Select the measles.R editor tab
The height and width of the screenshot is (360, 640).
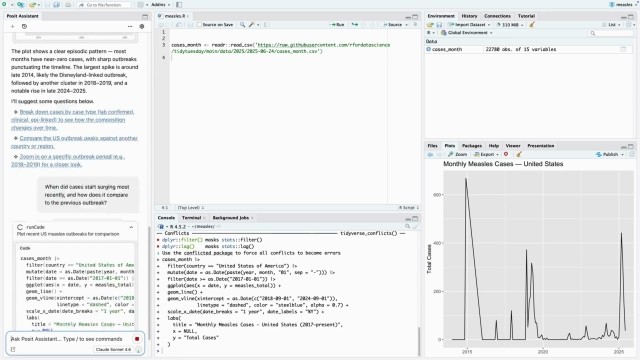coord(175,16)
